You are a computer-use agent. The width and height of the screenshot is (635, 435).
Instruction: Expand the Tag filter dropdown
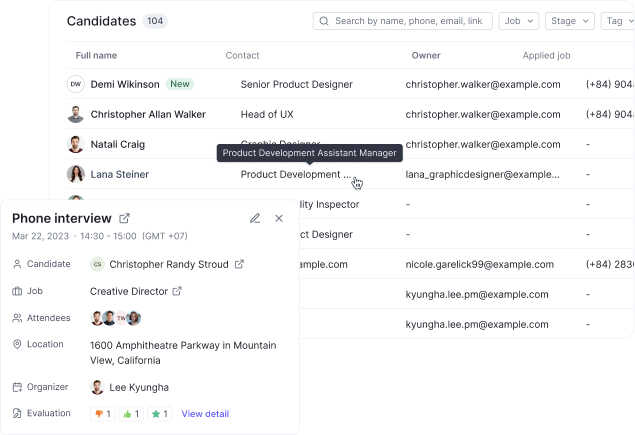point(615,20)
